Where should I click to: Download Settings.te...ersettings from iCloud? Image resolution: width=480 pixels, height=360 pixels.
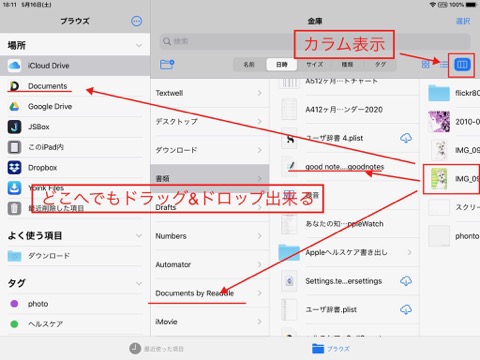[x=406, y=281]
